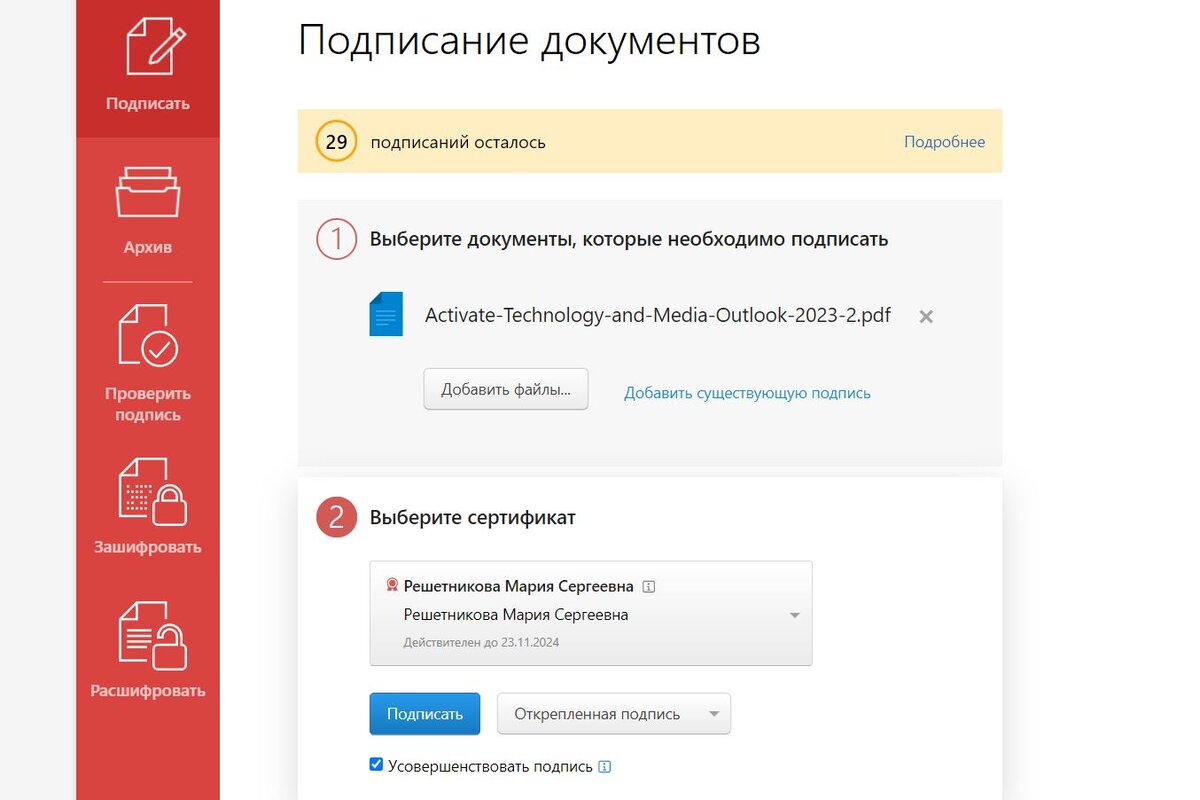This screenshot has height=800, width=1200.
Task: Show info icon for Усовершенствовать подпись
Action: point(604,767)
